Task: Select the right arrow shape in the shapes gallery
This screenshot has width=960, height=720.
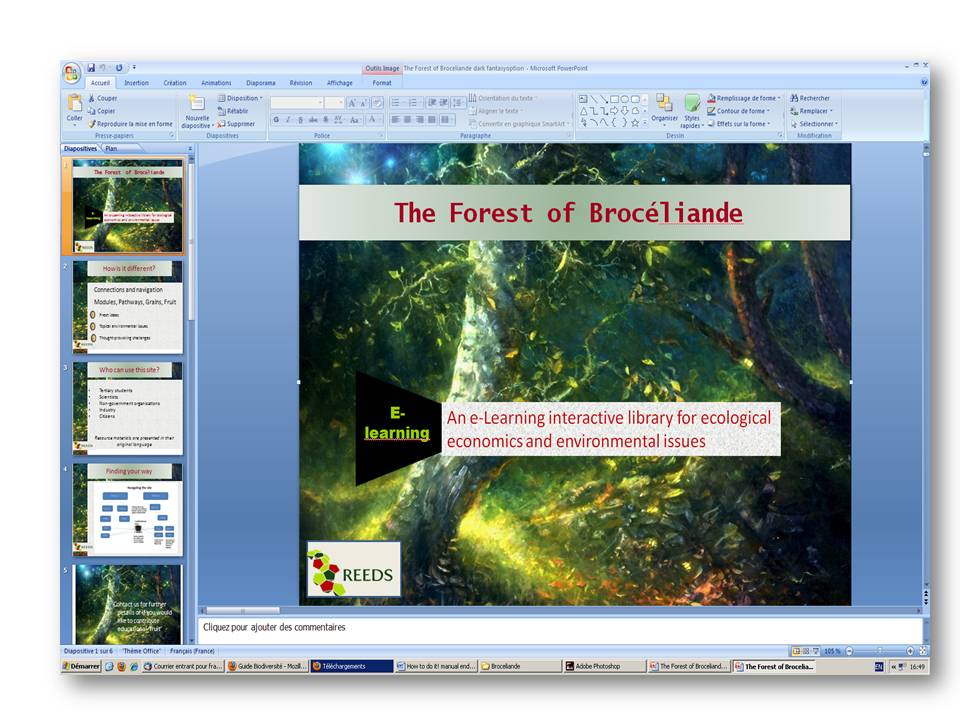Action: (614, 111)
